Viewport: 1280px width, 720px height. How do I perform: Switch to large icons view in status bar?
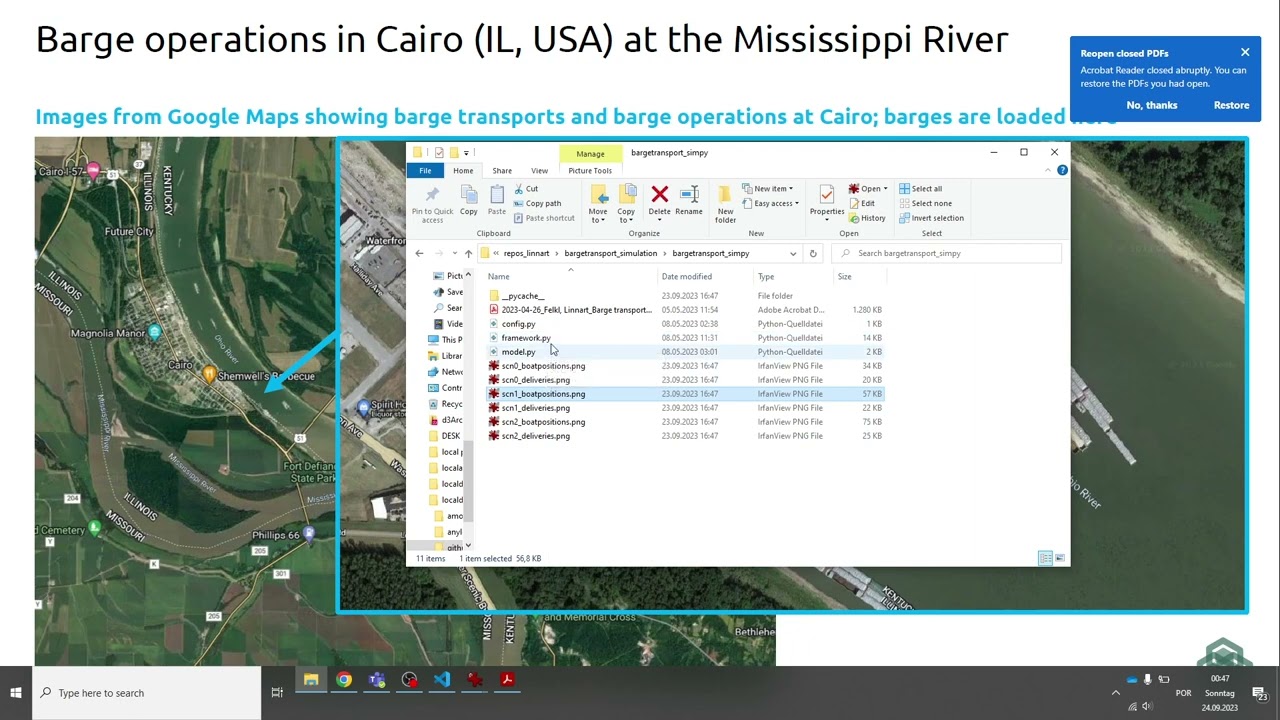[x=1060, y=558]
